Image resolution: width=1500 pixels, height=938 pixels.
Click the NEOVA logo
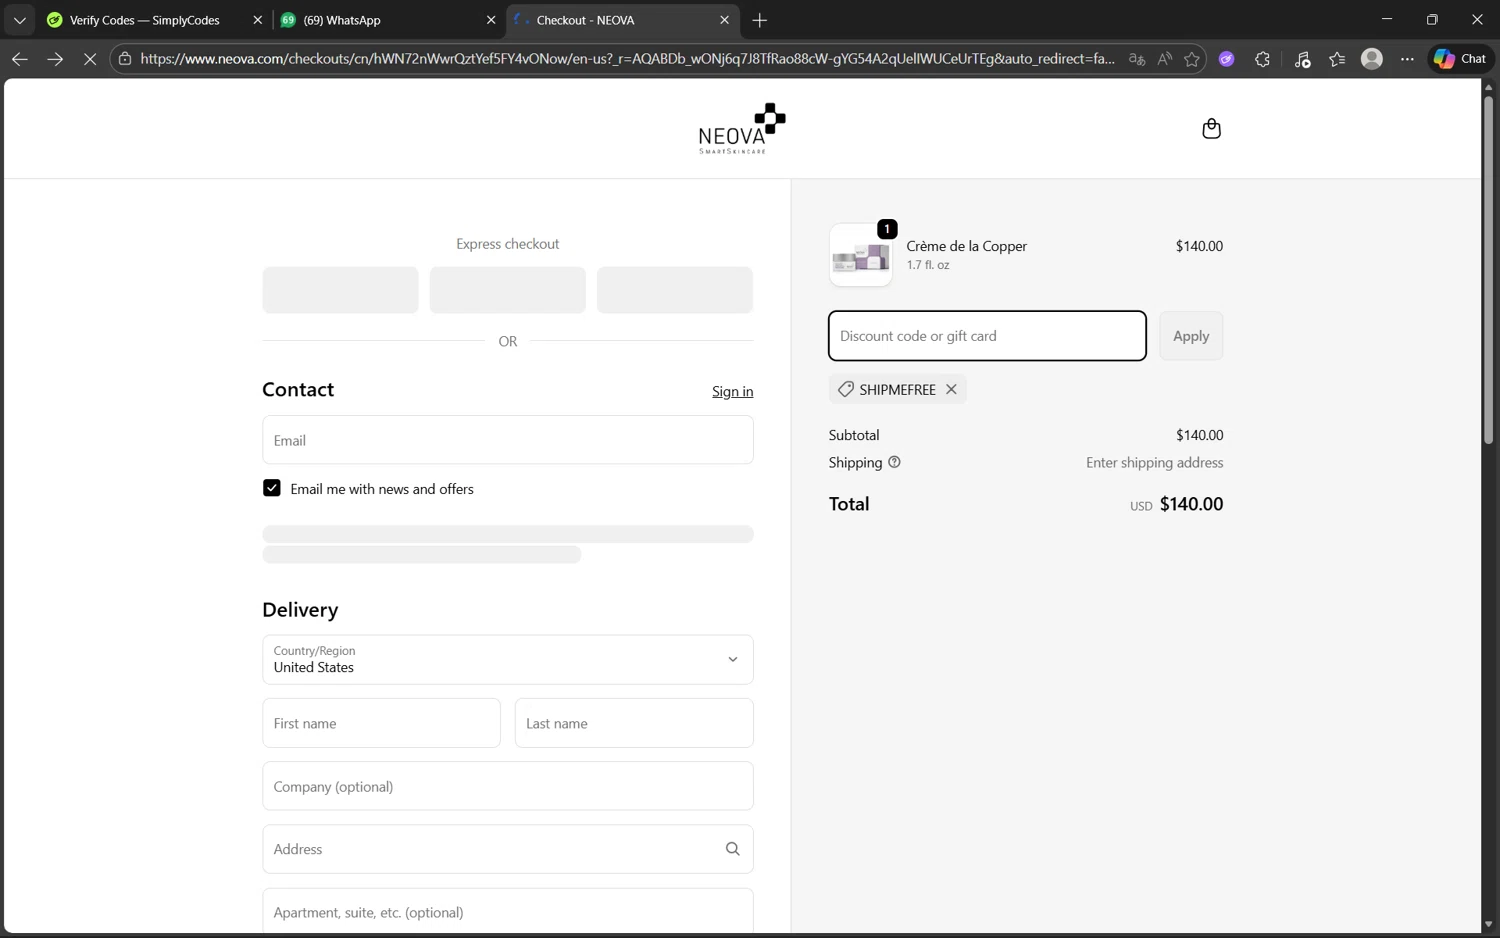[x=742, y=128]
